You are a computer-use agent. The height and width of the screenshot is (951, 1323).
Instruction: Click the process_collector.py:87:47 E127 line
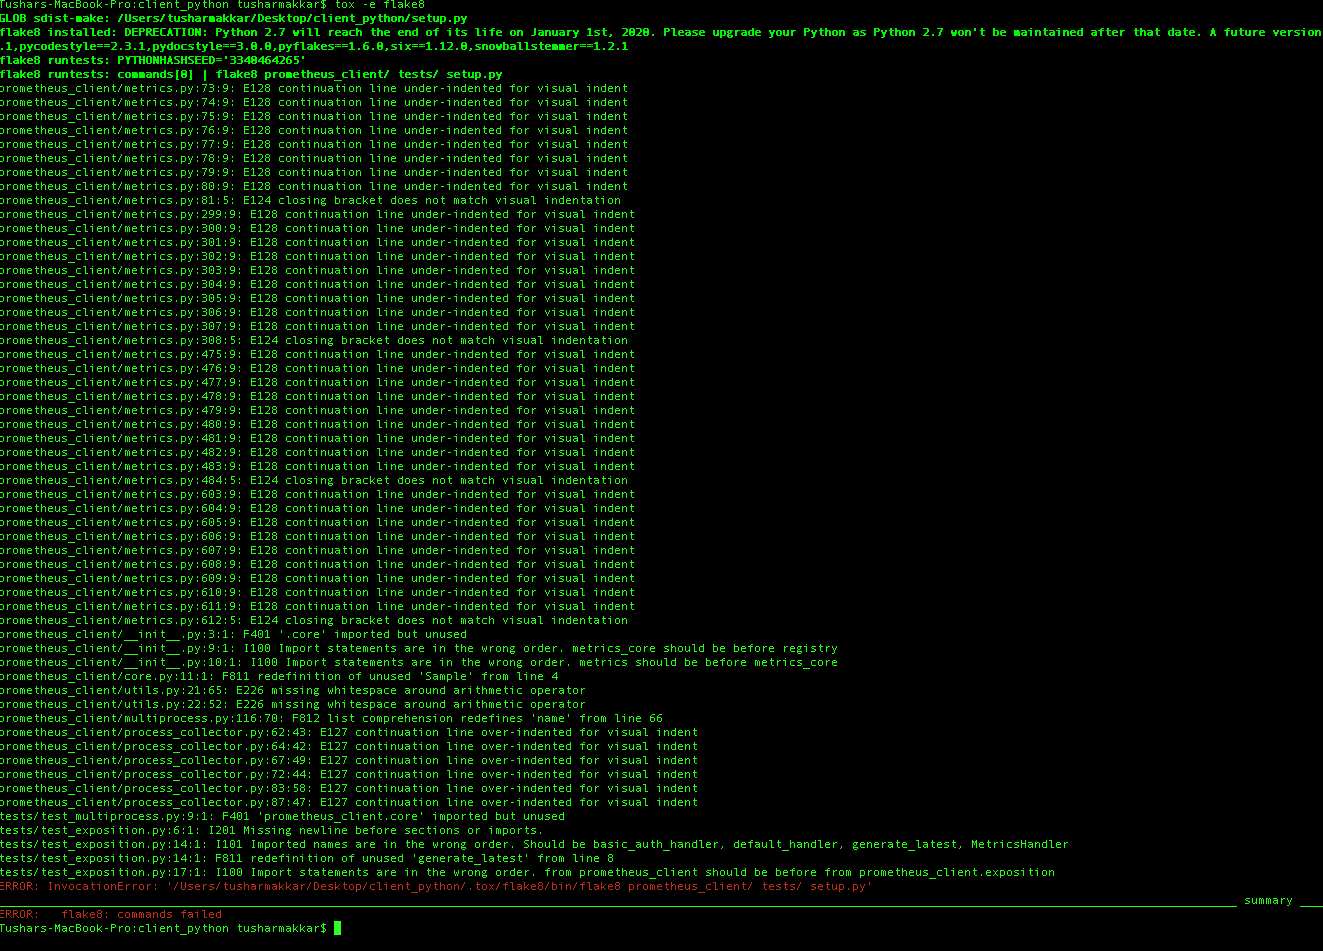[349, 803]
